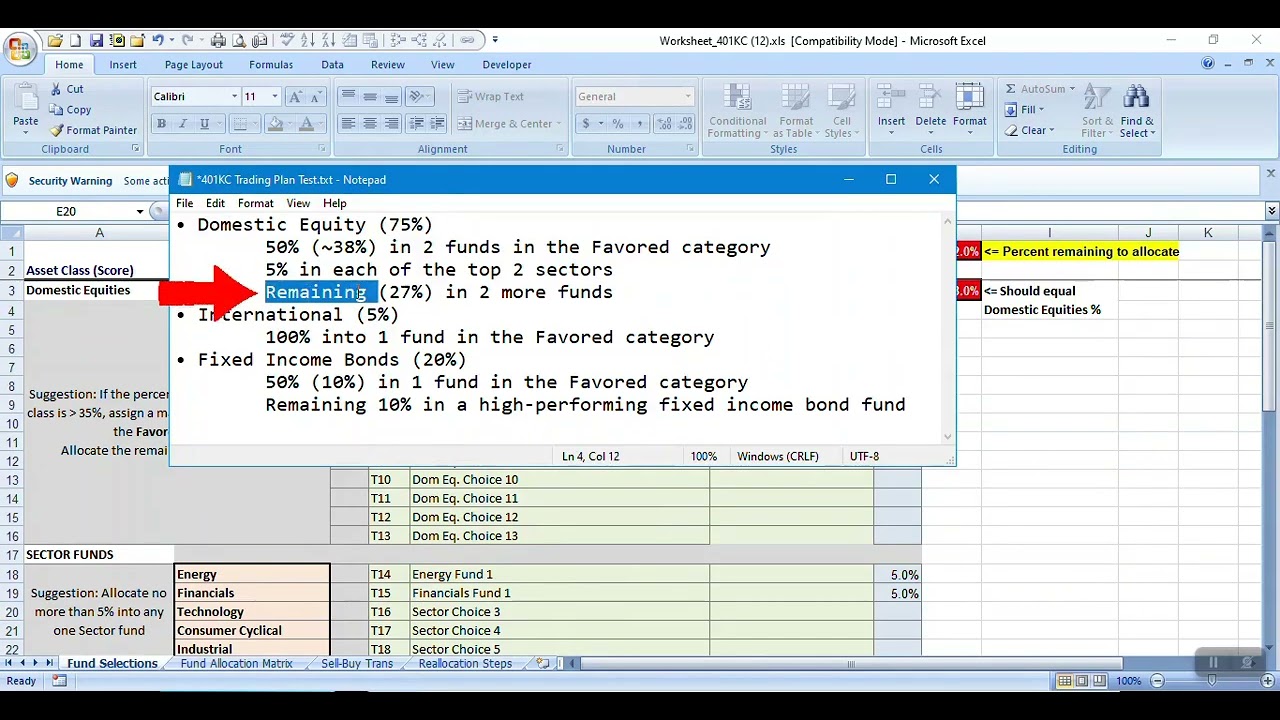Click the Sort & Filter icon
Screen dimensions: 1280x720
[1097, 112]
